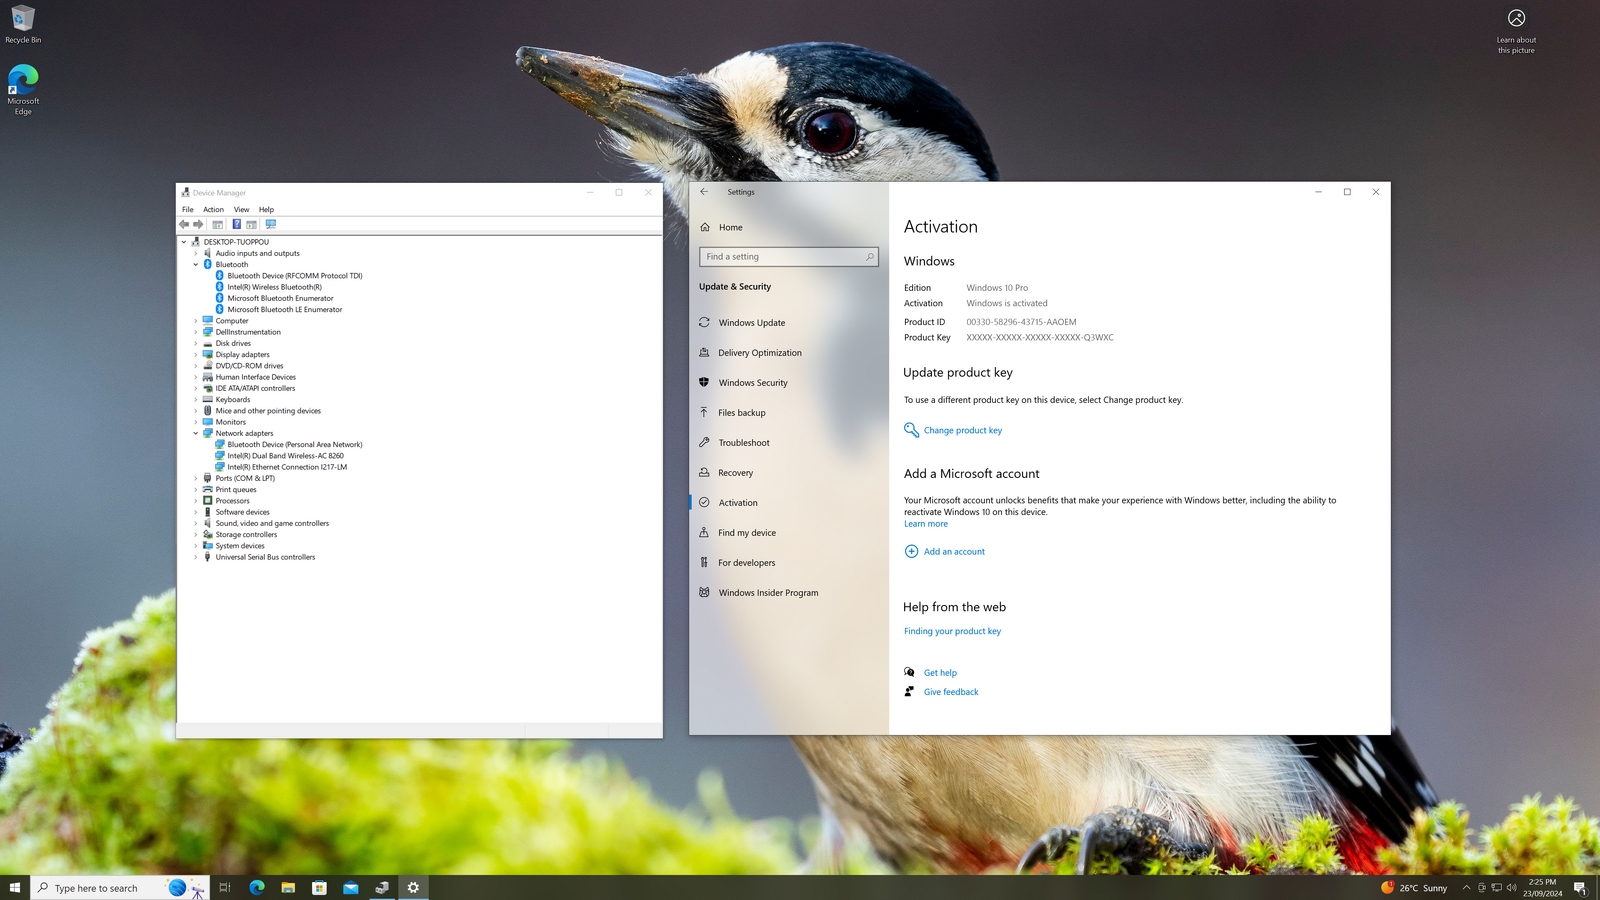Viewport: 1600px width, 900px height.
Task: Select Intel(R) Ethernet Connection I217-LM
Action: coord(287,467)
